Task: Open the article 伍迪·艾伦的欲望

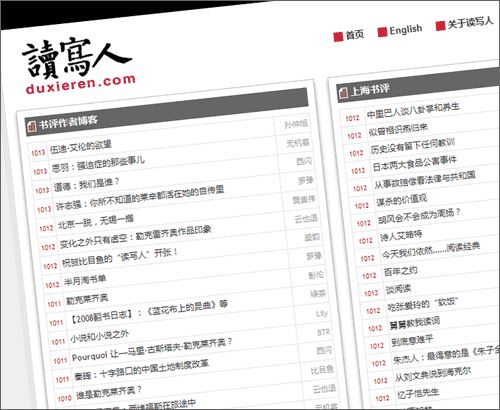Action: (x=81, y=147)
